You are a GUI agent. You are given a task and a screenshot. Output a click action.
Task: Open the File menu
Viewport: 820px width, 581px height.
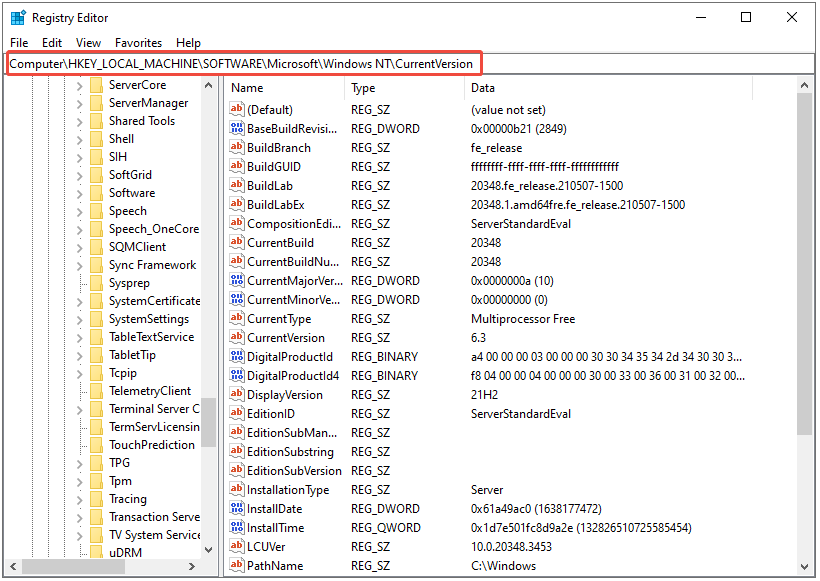tap(19, 43)
